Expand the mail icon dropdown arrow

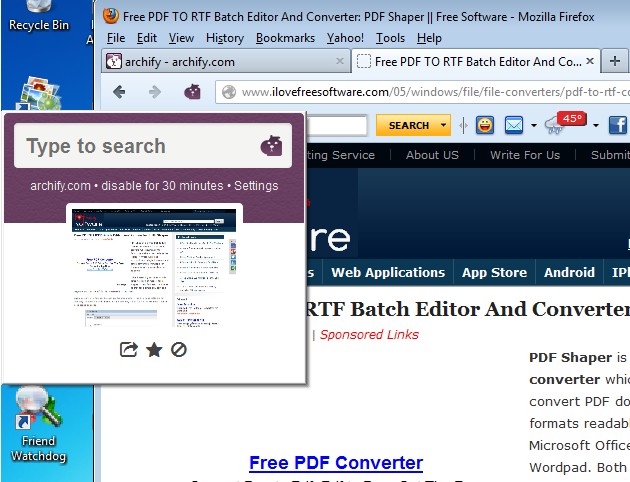click(534, 126)
